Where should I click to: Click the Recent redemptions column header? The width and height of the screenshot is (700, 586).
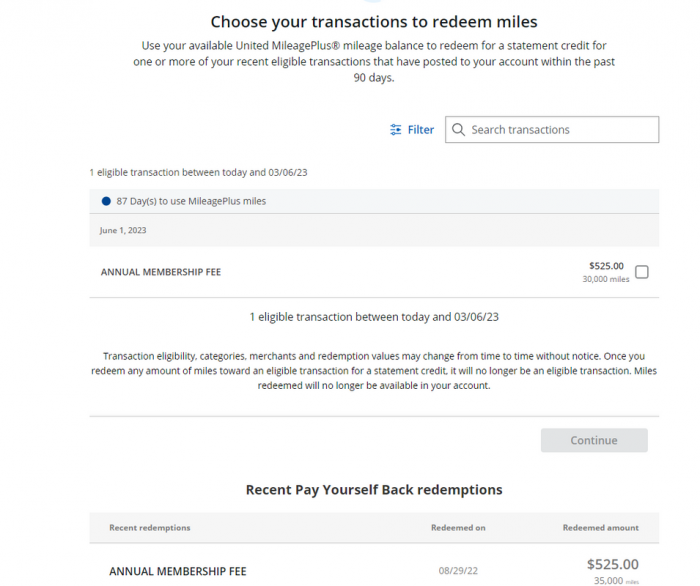tap(150, 528)
